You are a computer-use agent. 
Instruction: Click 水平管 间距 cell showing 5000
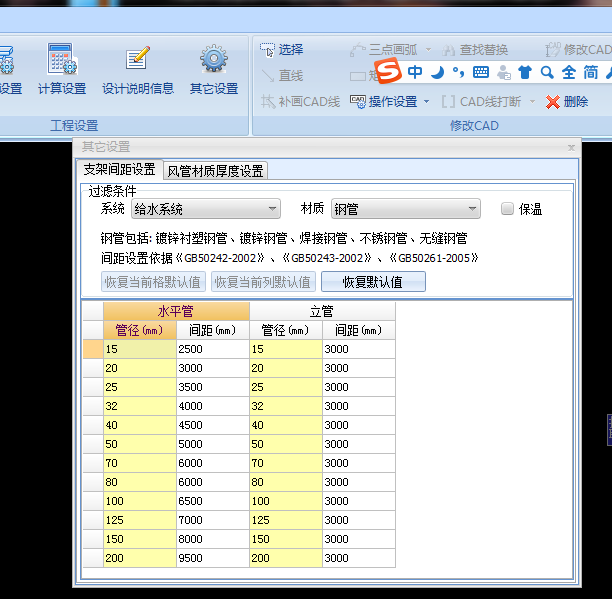pyautogui.click(x=213, y=444)
